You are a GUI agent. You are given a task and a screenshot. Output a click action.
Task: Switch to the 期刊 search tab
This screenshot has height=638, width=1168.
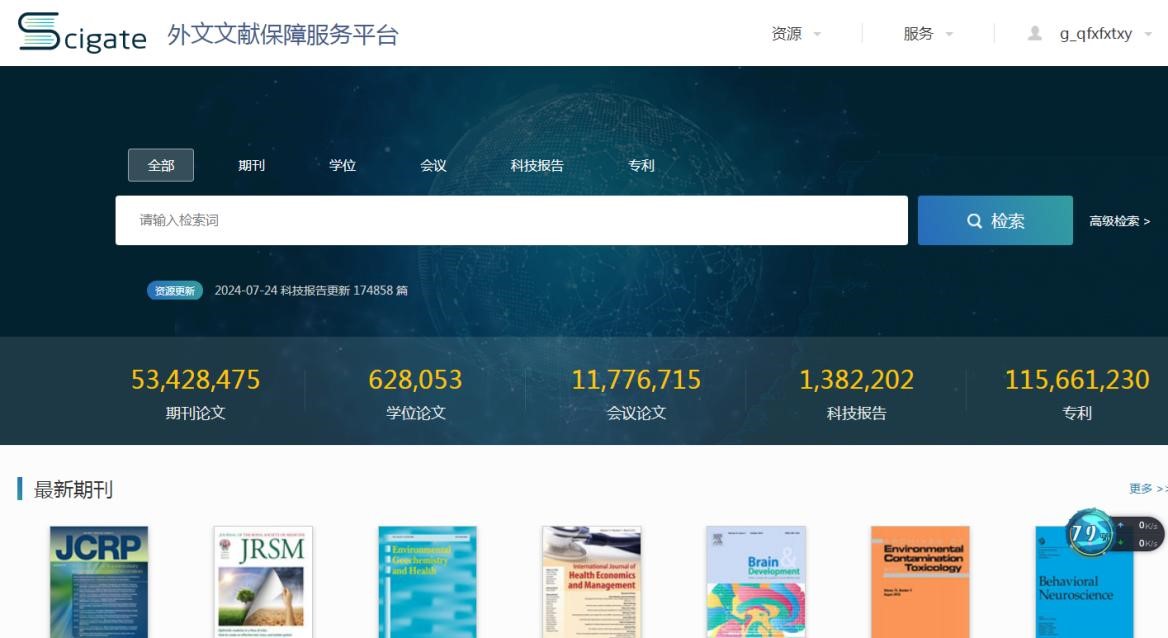tap(251, 166)
